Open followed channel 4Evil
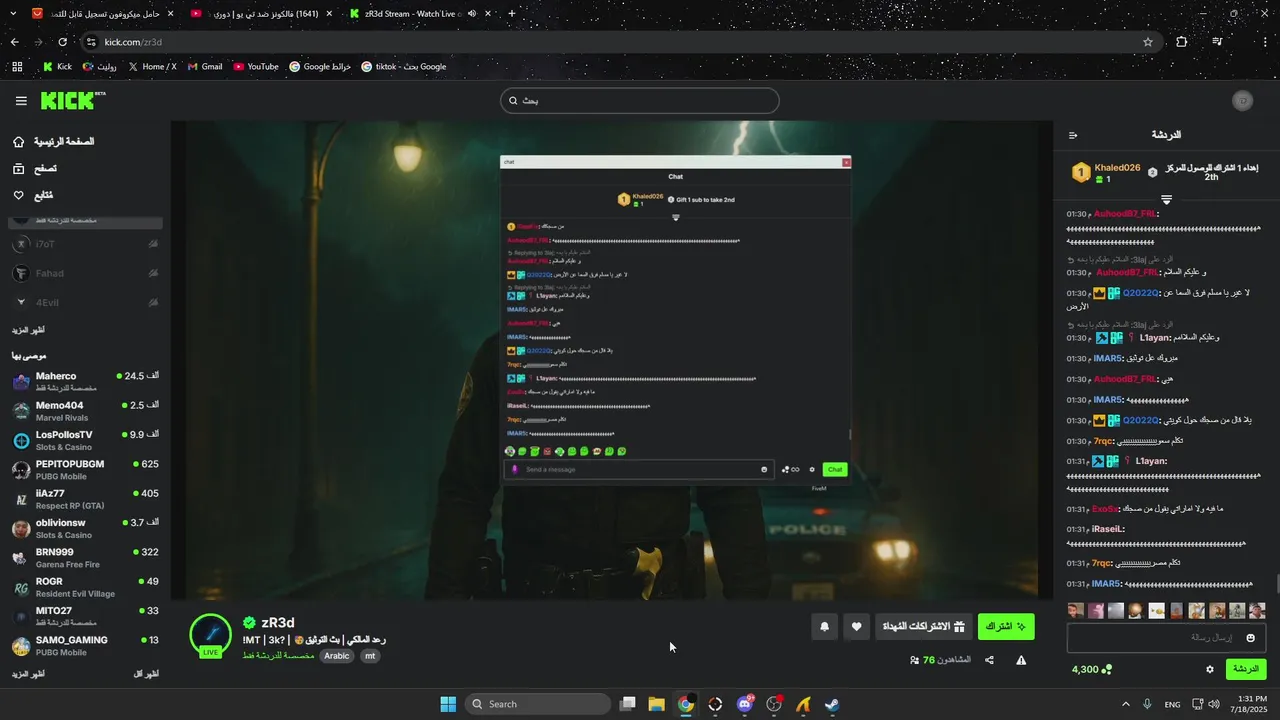Image resolution: width=1280 pixels, height=720 pixels. [x=85, y=302]
